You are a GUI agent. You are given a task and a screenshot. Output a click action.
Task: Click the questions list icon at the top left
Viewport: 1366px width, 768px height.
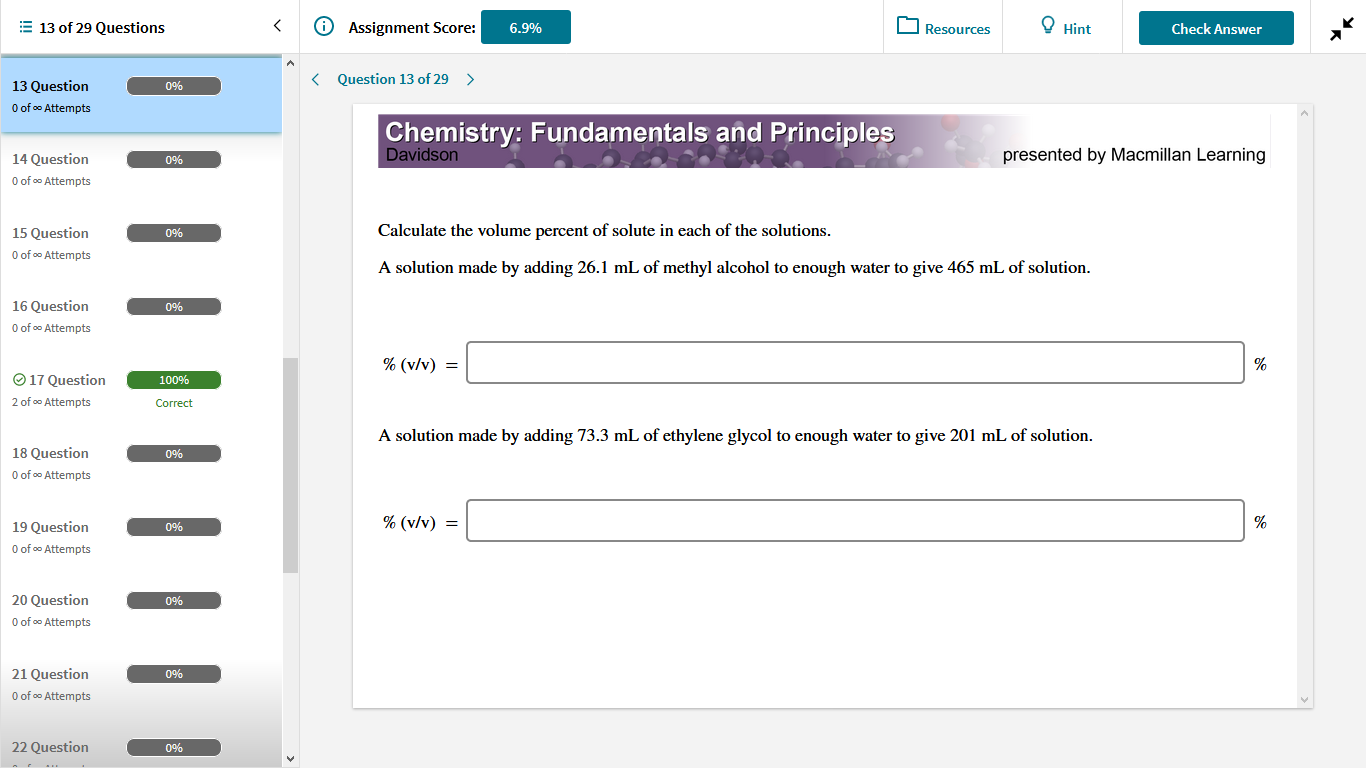(25, 27)
